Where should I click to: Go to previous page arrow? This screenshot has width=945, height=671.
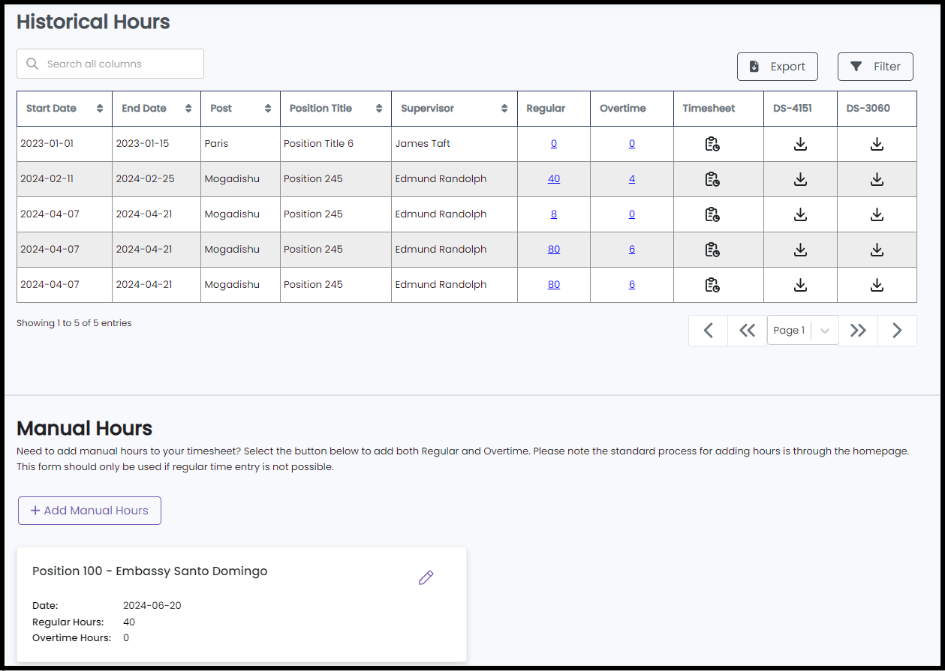(x=708, y=330)
